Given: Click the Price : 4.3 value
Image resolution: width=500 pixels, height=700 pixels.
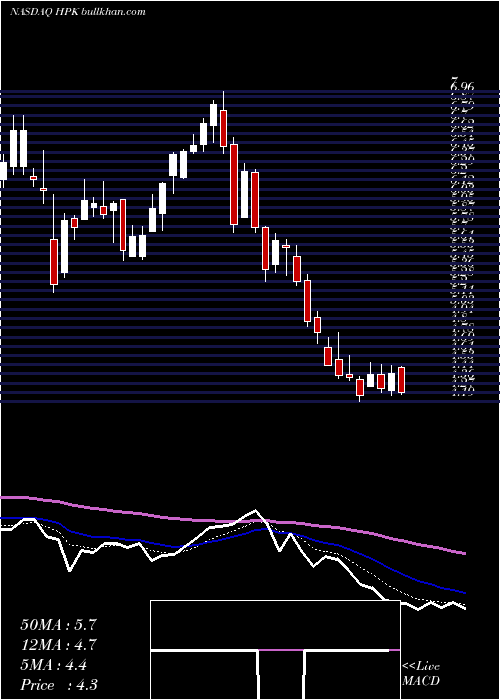Looking at the screenshot, I should click(58, 685).
